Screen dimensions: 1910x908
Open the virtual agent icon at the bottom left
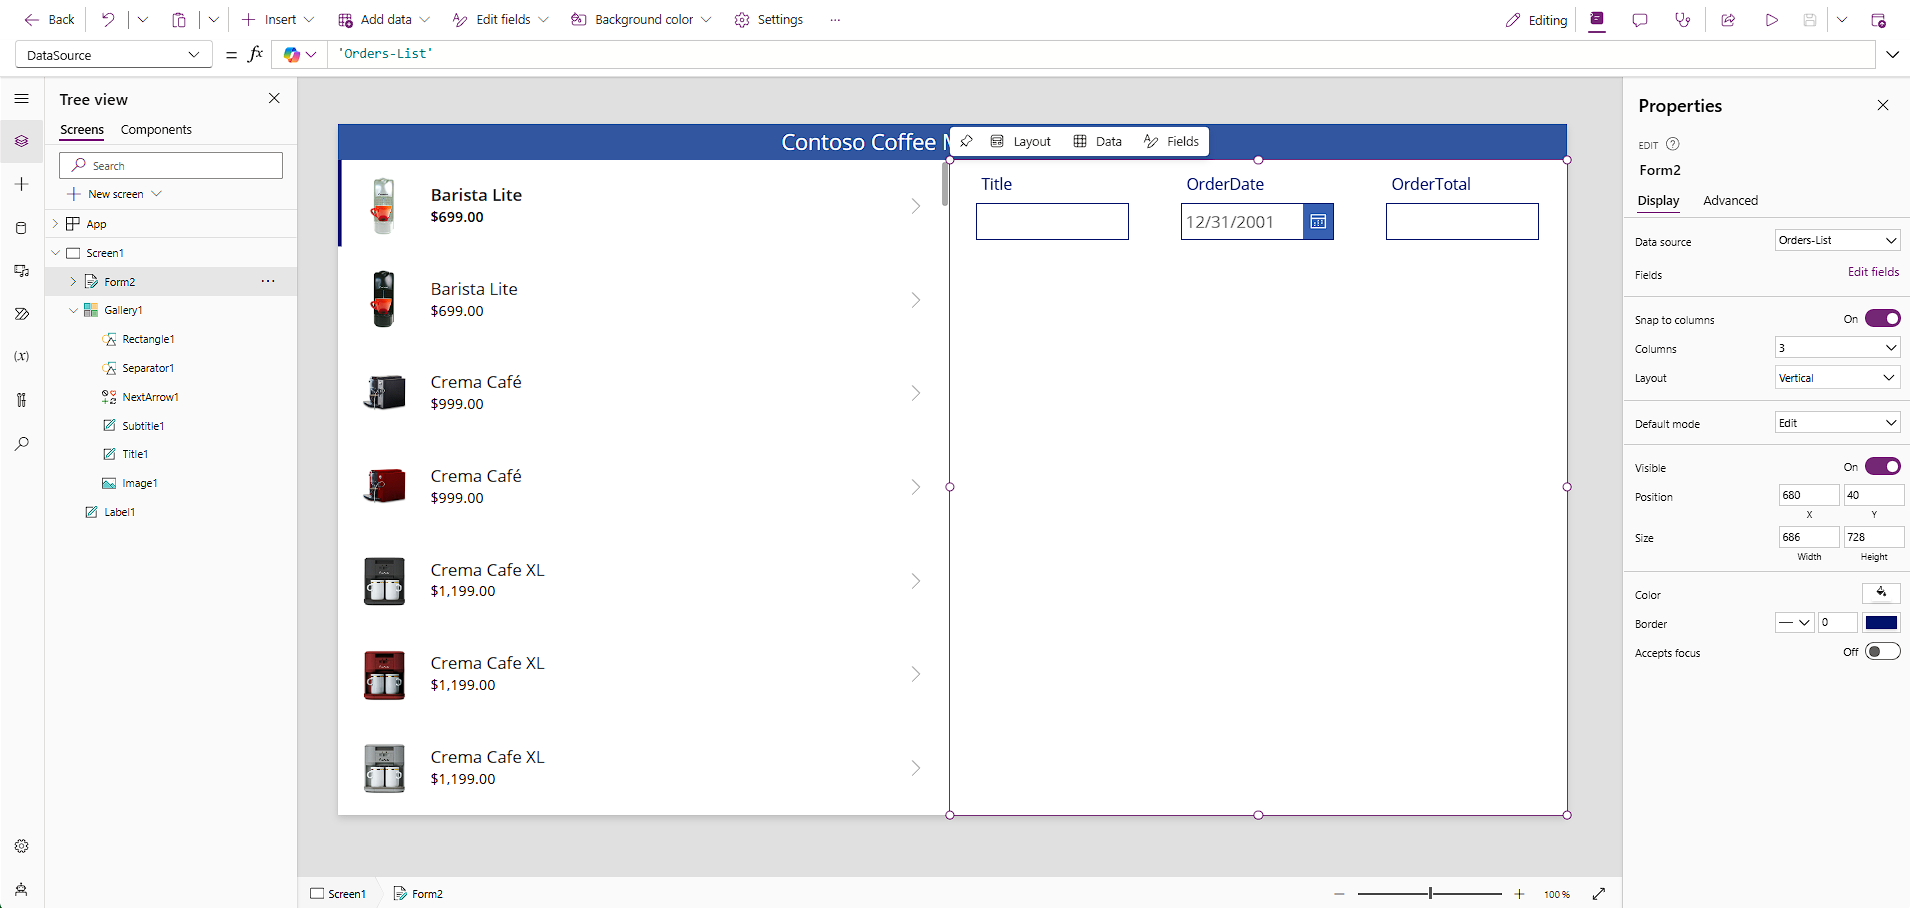[21, 889]
